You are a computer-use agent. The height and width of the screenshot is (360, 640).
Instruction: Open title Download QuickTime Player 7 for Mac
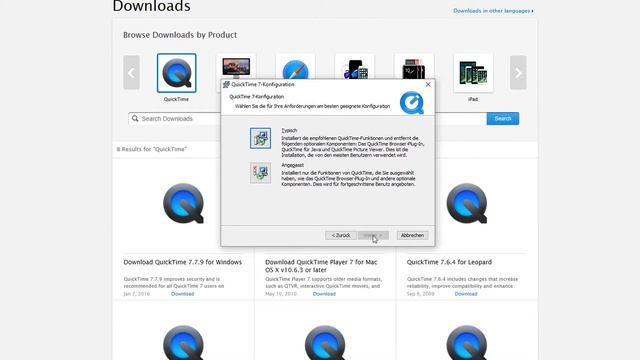point(321,266)
